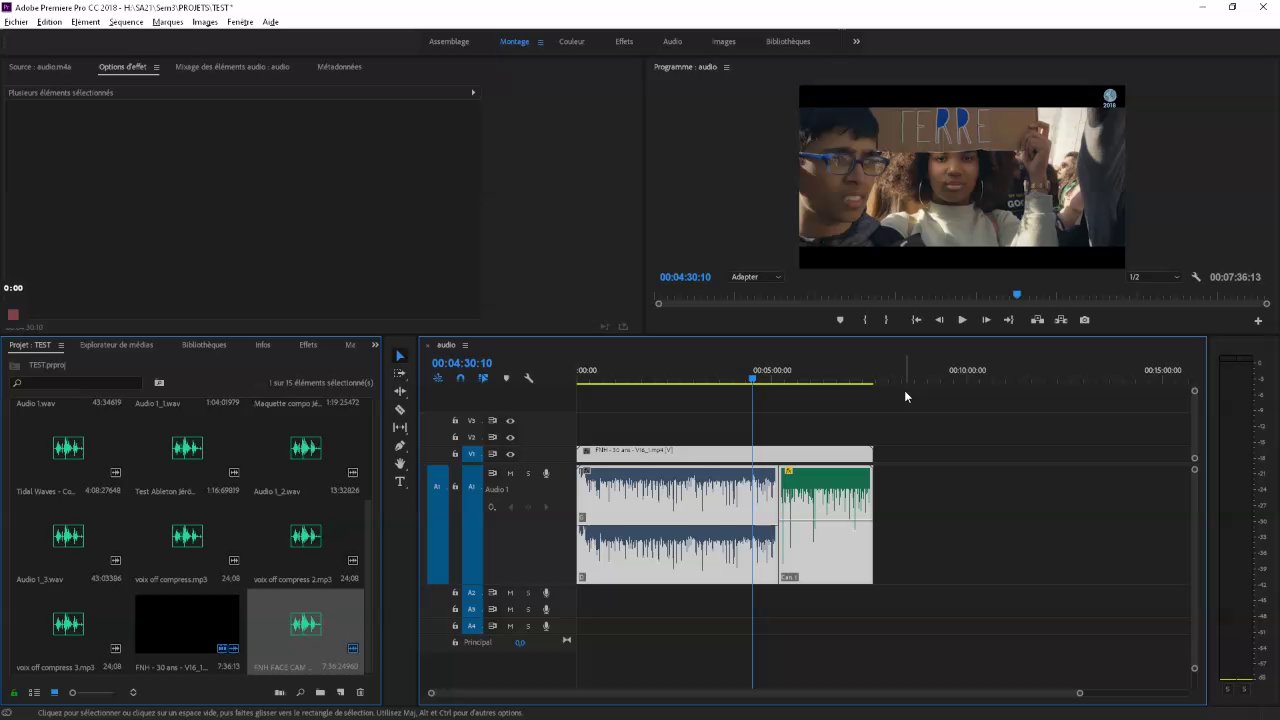Hide the V1 video track output

point(510,454)
